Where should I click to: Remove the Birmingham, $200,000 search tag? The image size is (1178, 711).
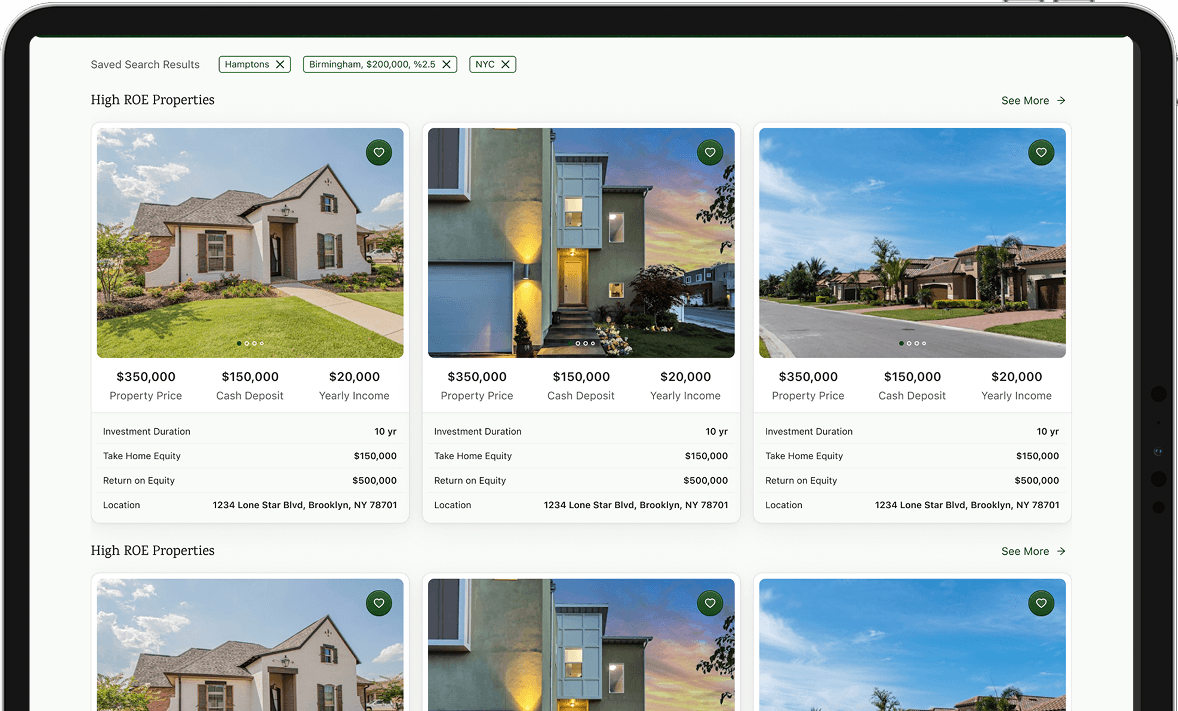[x=447, y=65]
